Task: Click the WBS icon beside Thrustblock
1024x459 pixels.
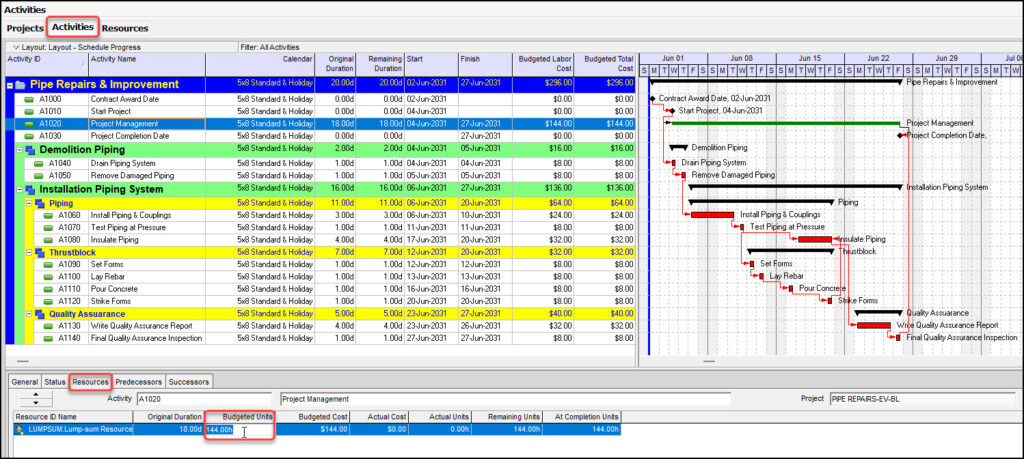Action: (40, 253)
